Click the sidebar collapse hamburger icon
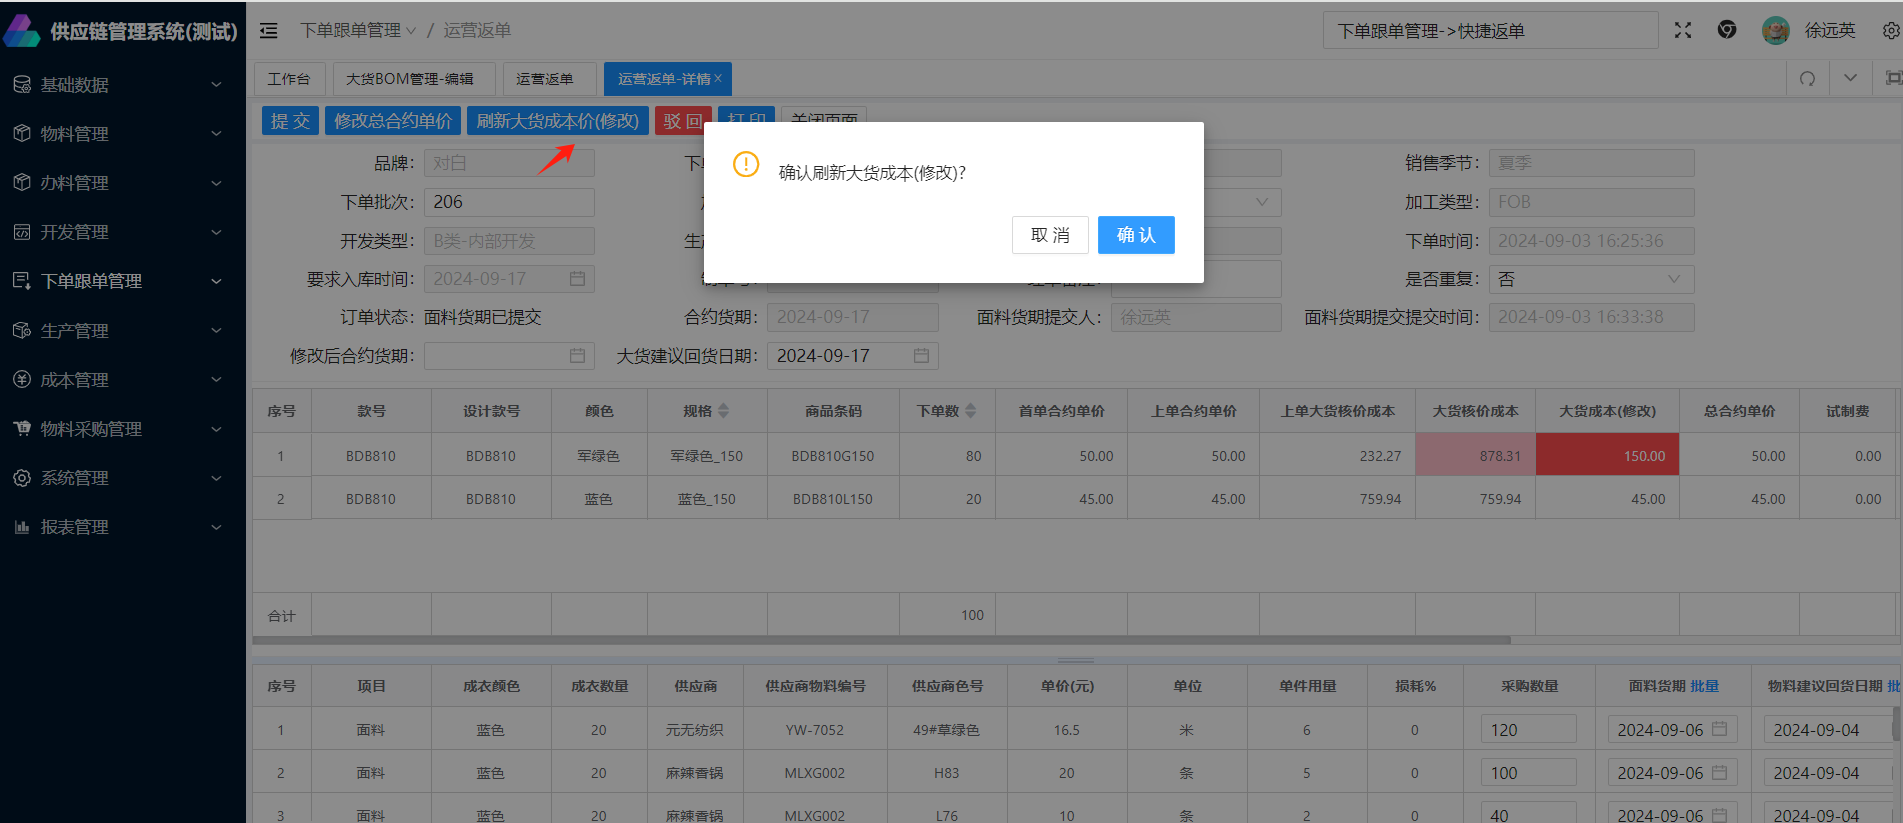Viewport: 1903px width, 823px height. pyautogui.click(x=269, y=31)
